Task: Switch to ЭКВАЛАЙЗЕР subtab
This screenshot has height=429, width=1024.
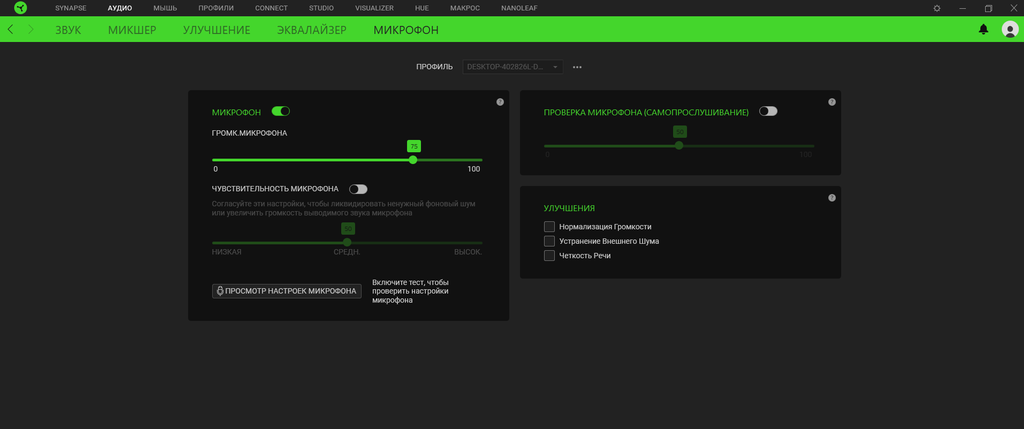Action: [x=312, y=30]
